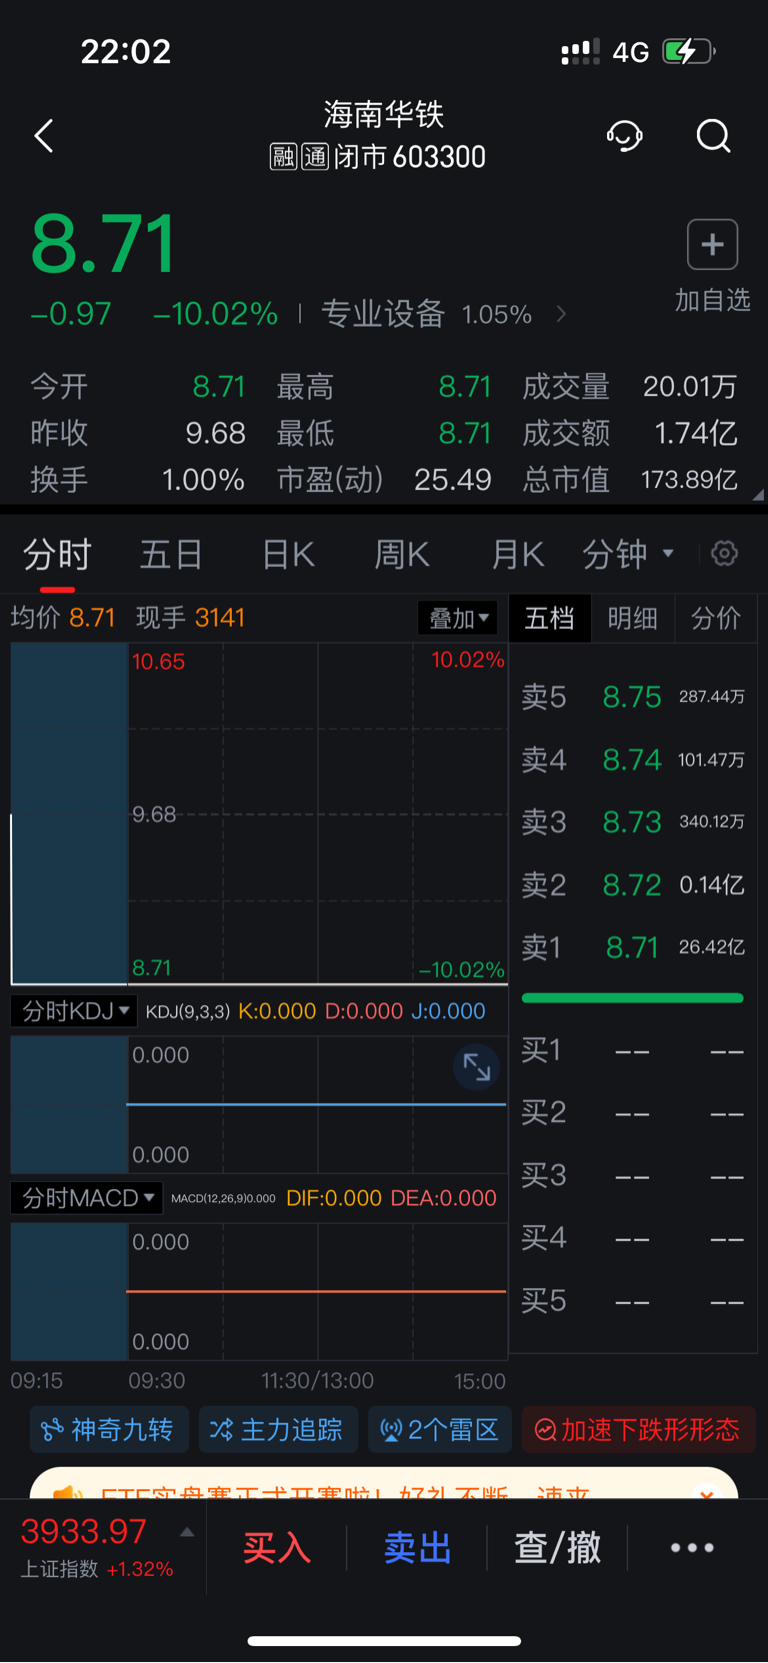Image resolution: width=768 pixels, height=1663 pixels.
Task: Tap the large 8.71 current price
Action: [x=104, y=245]
